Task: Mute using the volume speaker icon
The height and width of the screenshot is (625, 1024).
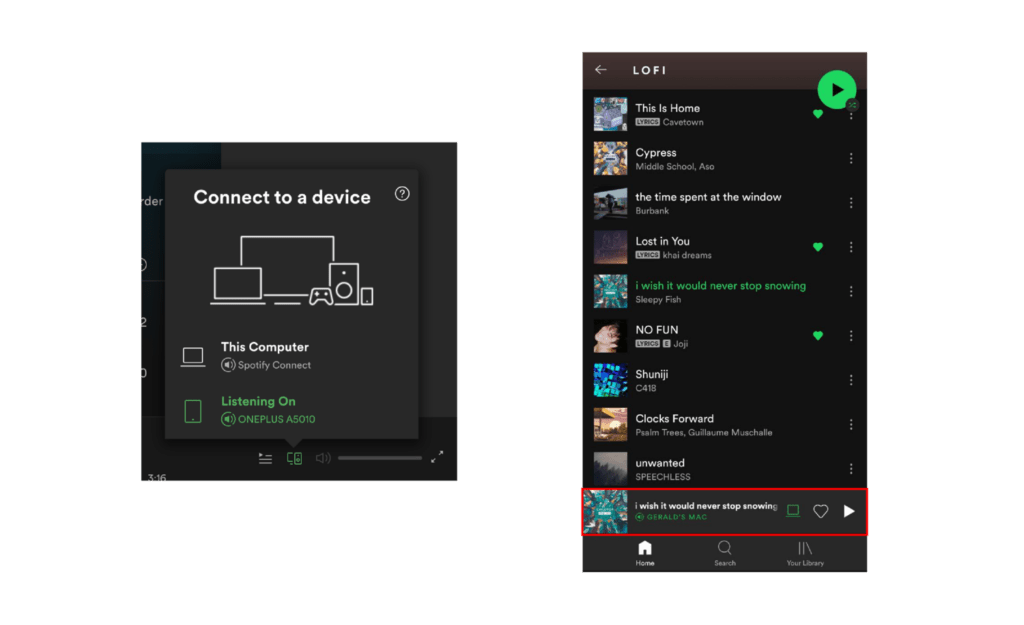Action: 323,458
